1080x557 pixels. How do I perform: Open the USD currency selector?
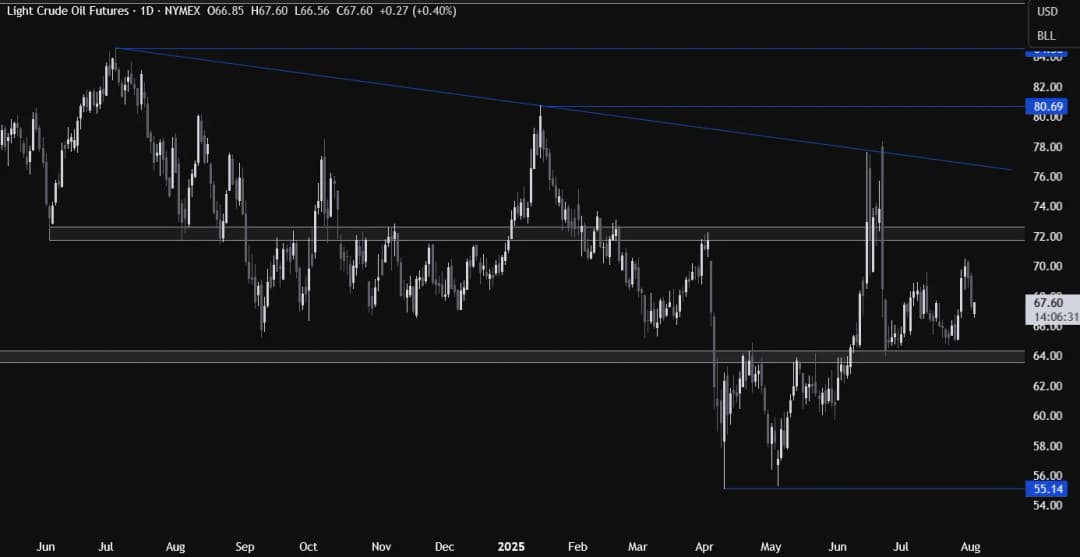1047,12
